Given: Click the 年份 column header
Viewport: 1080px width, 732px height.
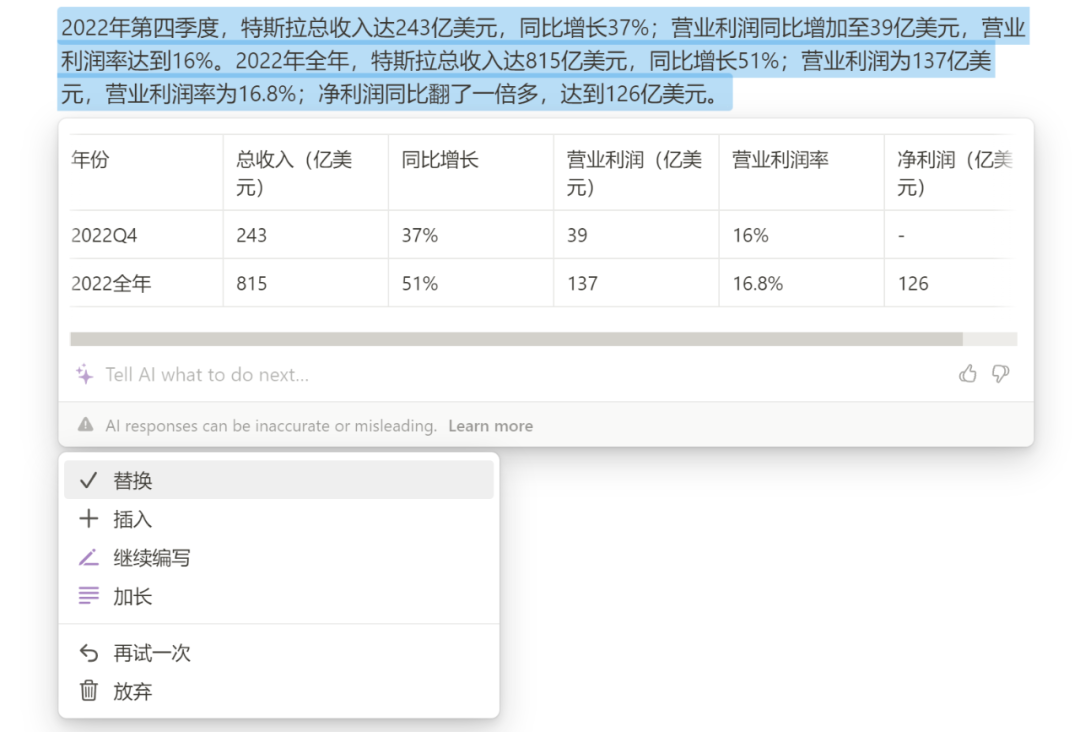Looking at the screenshot, I should click(x=146, y=172).
